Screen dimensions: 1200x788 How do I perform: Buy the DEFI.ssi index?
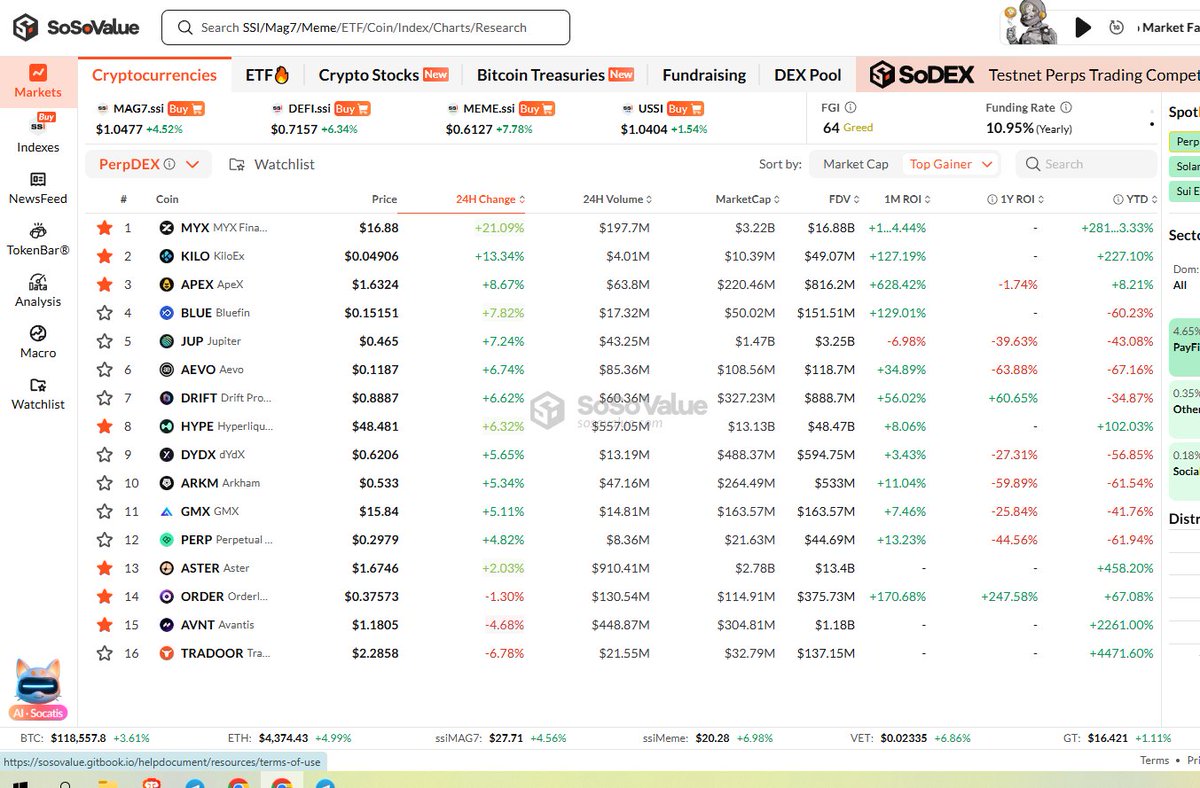353,109
